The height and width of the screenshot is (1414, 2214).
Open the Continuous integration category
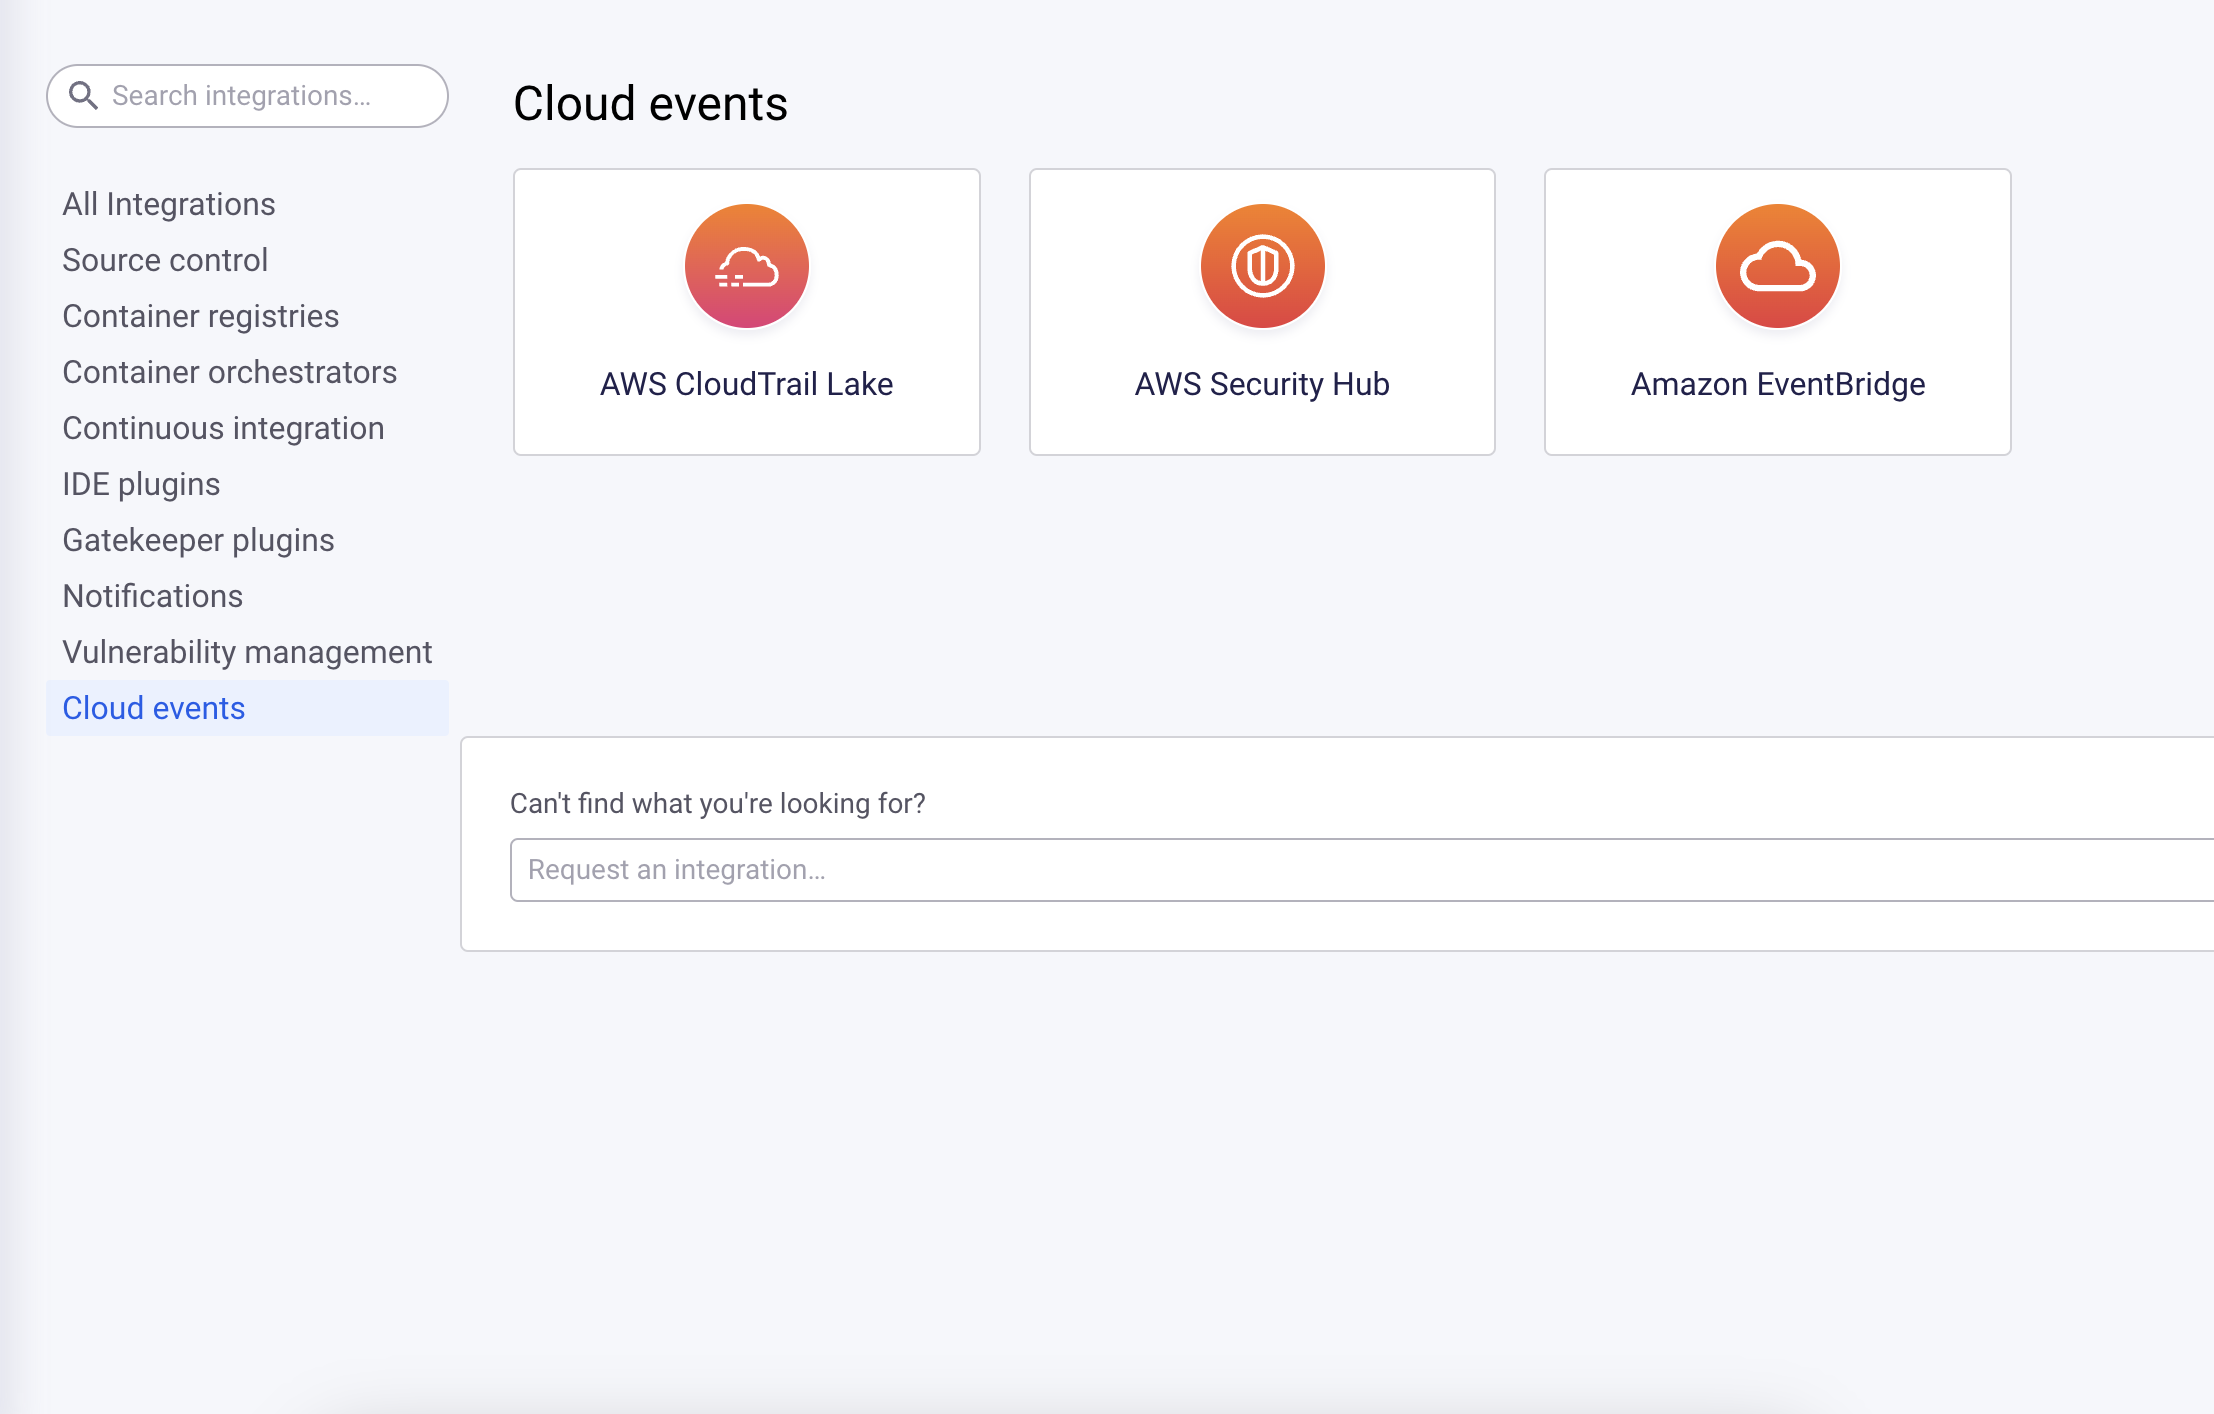point(223,427)
